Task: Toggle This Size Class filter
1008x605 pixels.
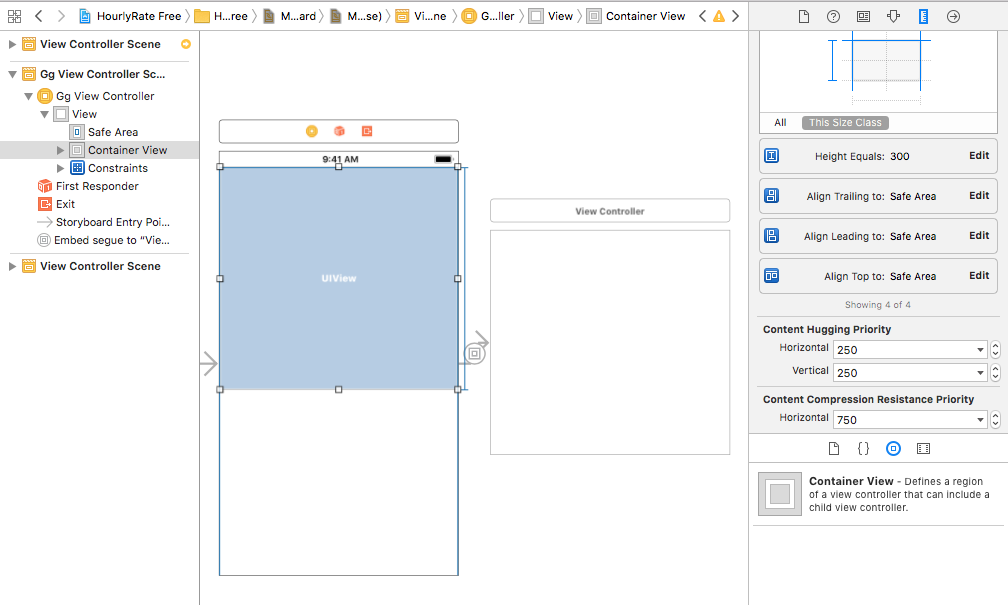Action: [x=845, y=123]
